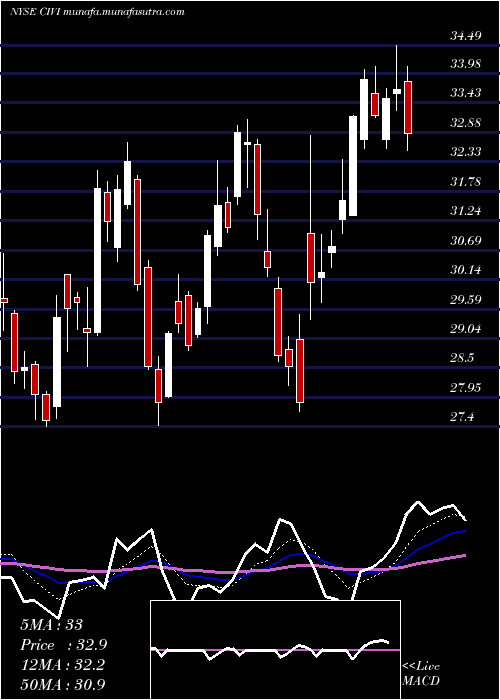Viewport: 500px width, 700px height.
Task: Click the NYSE CIVI munafasutra.com title text
Action: pyautogui.click(x=97, y=12)
